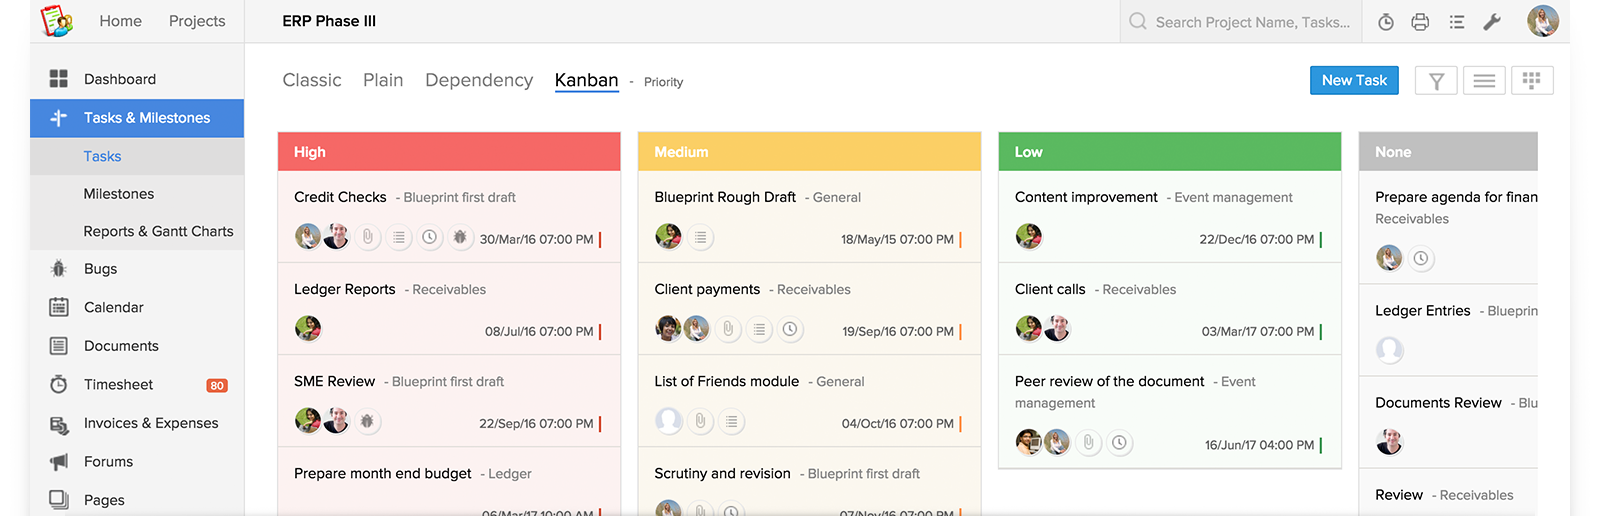Screen dimensions: 1600x516
Task: Switch to the grid view icon
Action: pos(1531,81)
